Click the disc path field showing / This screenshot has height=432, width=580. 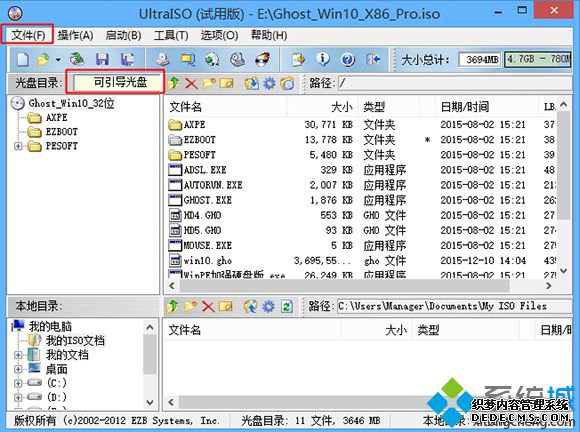coord(455,83)
